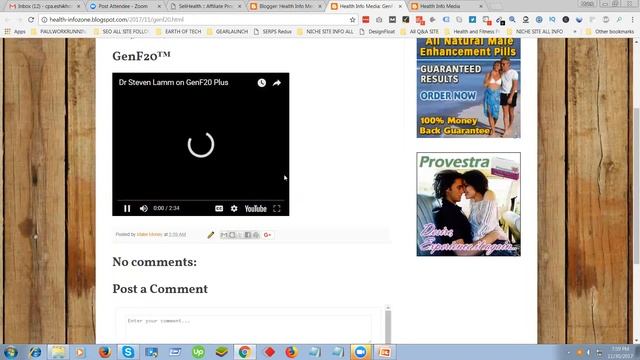Enter fullscreen mode on the video
Screen dimensions: 640x360
[x=277, y=209]
